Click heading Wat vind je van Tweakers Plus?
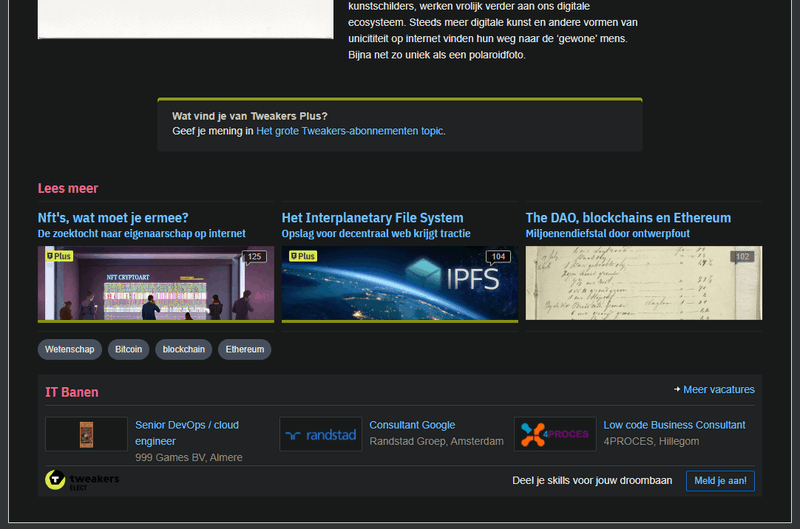 (249, 116)
